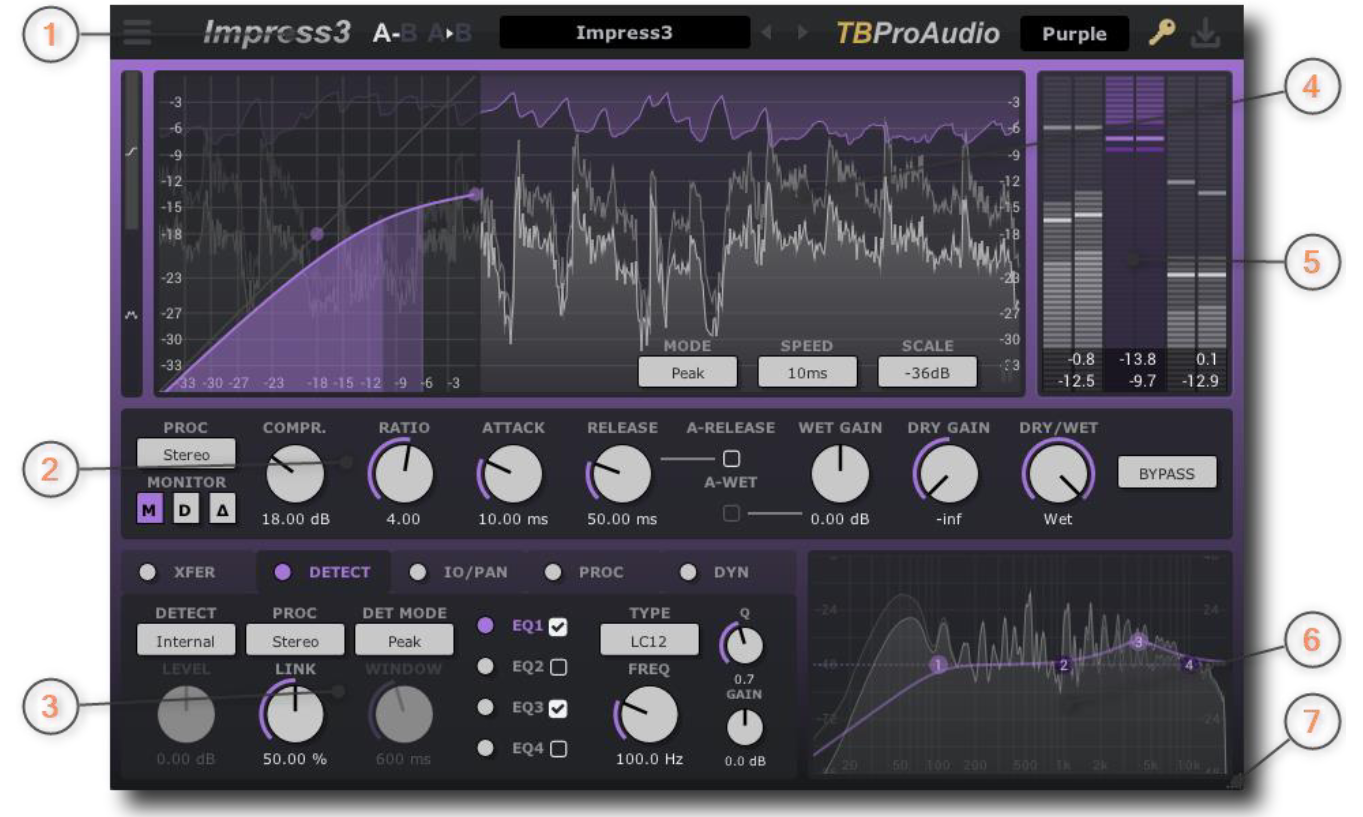Image resolution: width=1363 pixels, height=817 pixels.
Task: Click the ATTACK knob
Action: coord(512,474)
